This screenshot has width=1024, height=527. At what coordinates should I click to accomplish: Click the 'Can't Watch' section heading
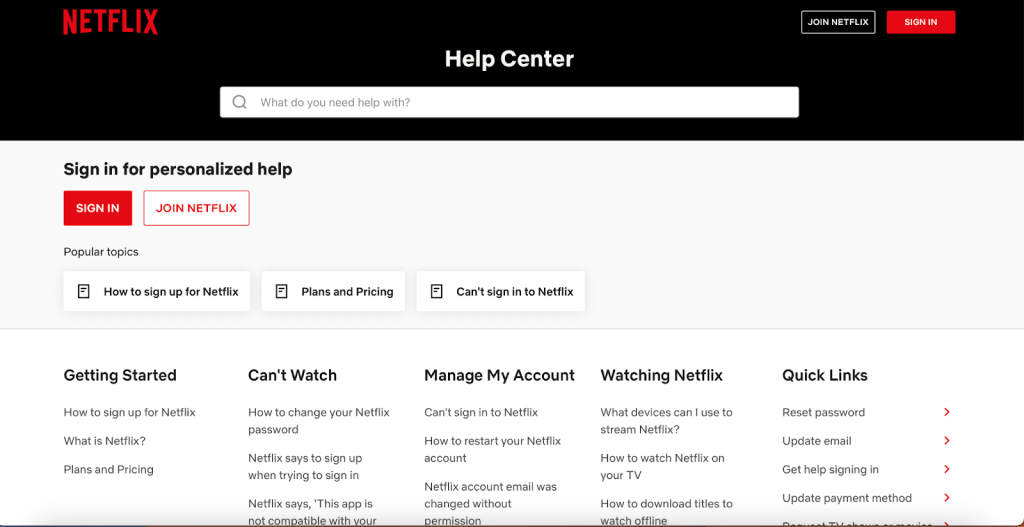click(x=293, y=375)
